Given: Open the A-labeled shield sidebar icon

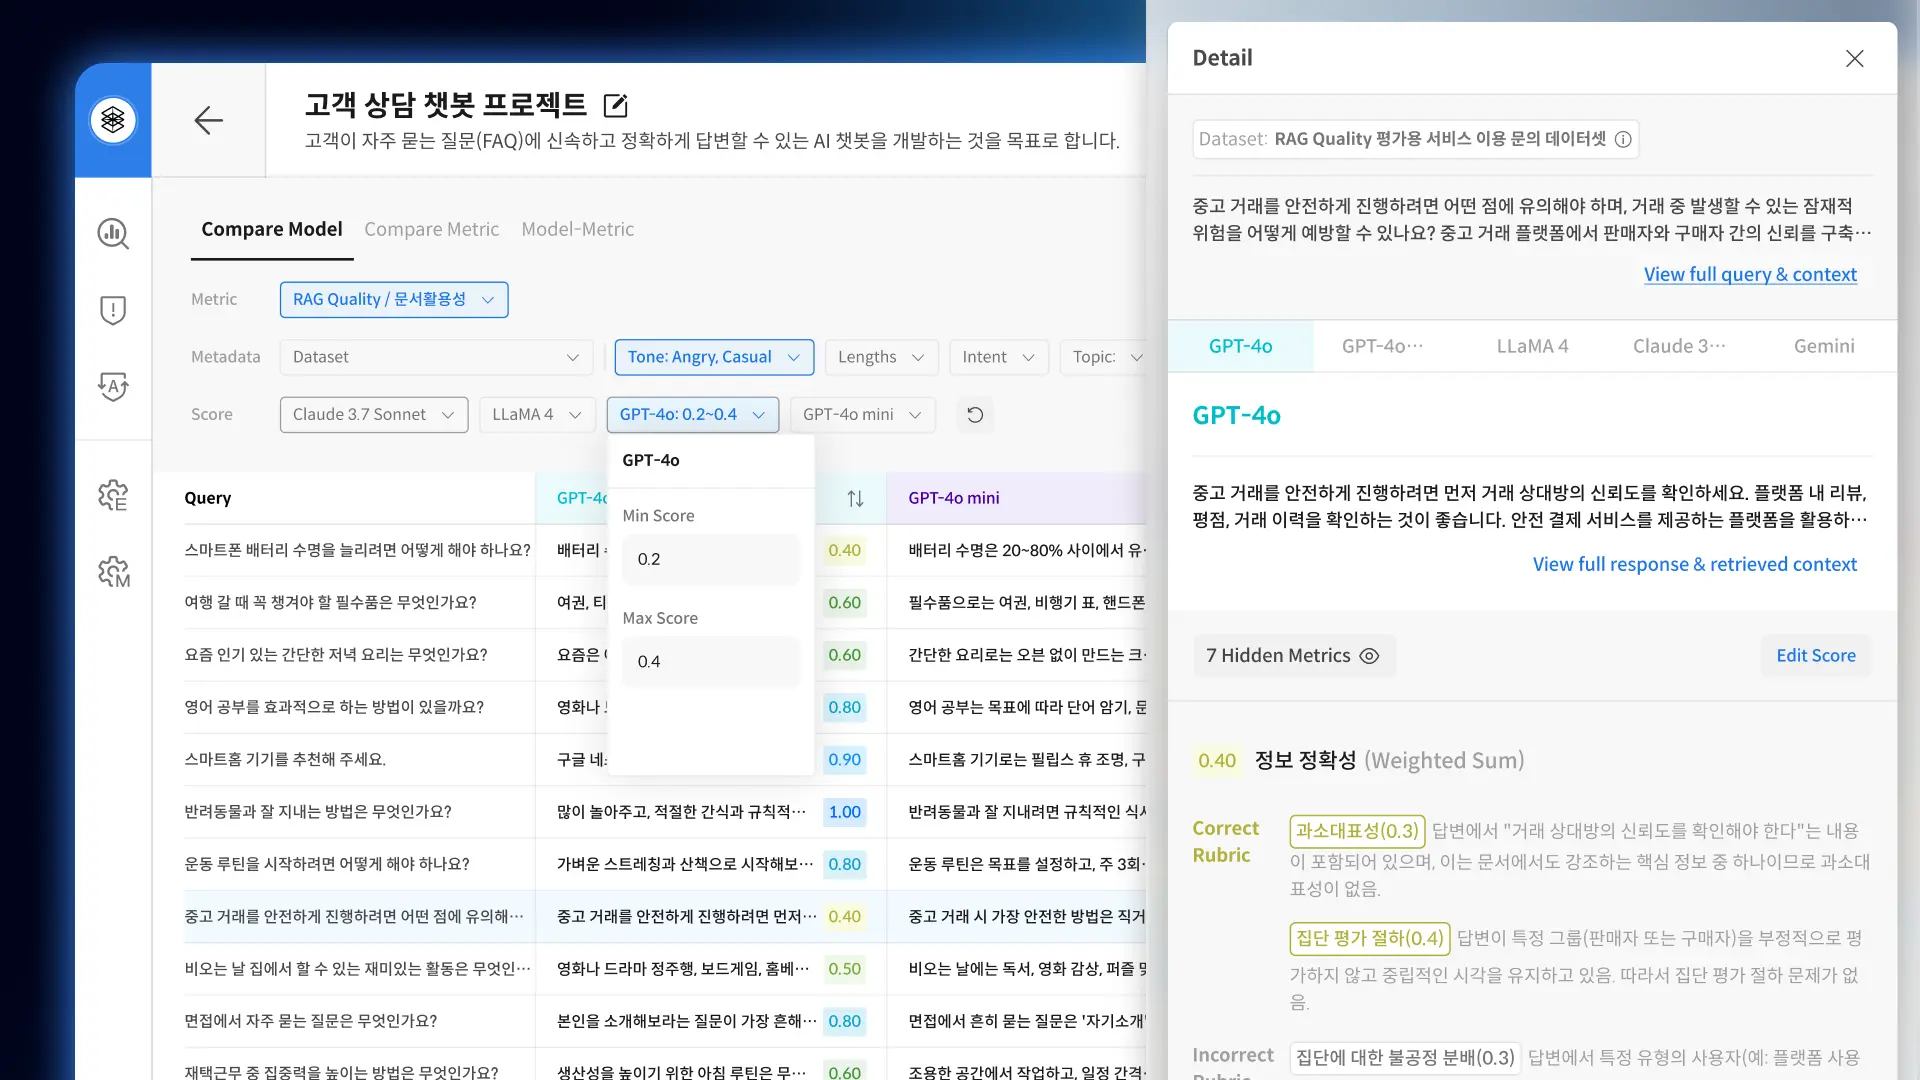Looking at the screenshot, I should 113,387.
